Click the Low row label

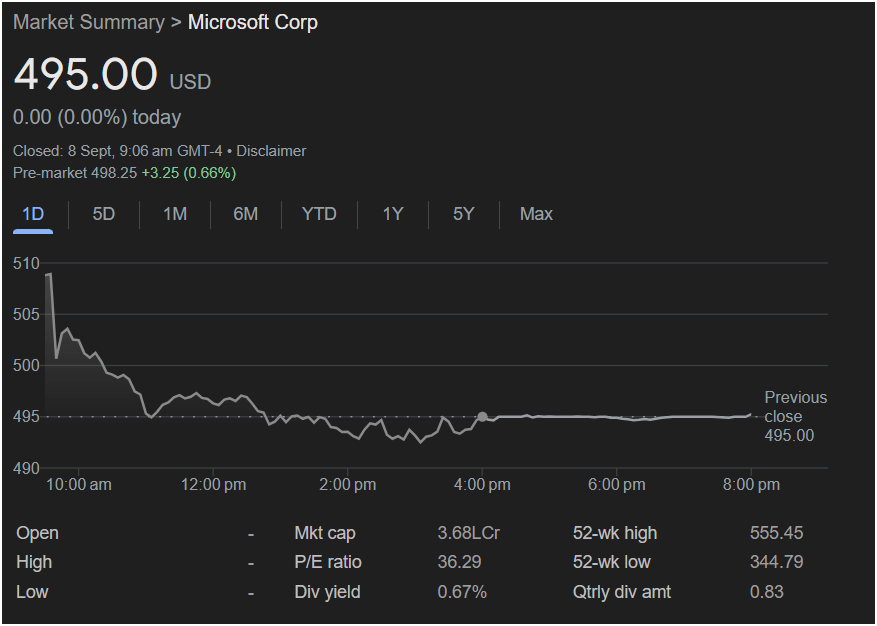(x=32, y=592)
